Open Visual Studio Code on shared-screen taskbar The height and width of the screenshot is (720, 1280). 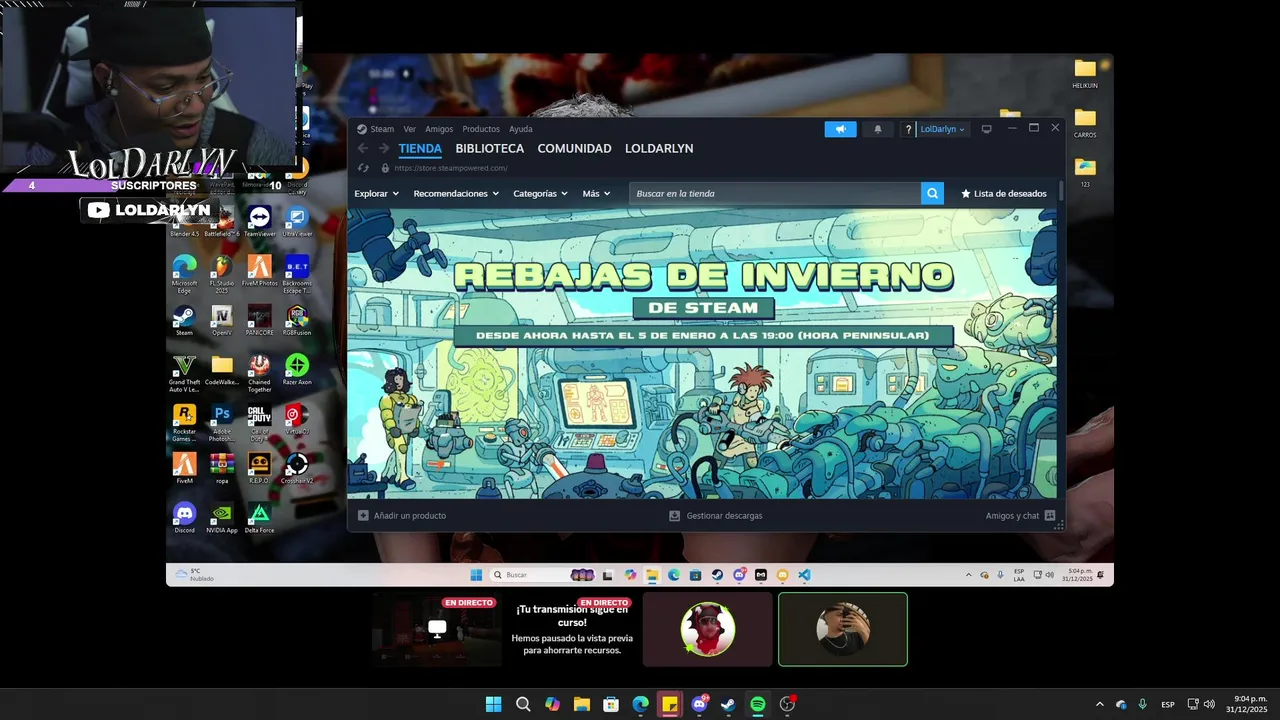pyautogui.click(x=804, y=575)
